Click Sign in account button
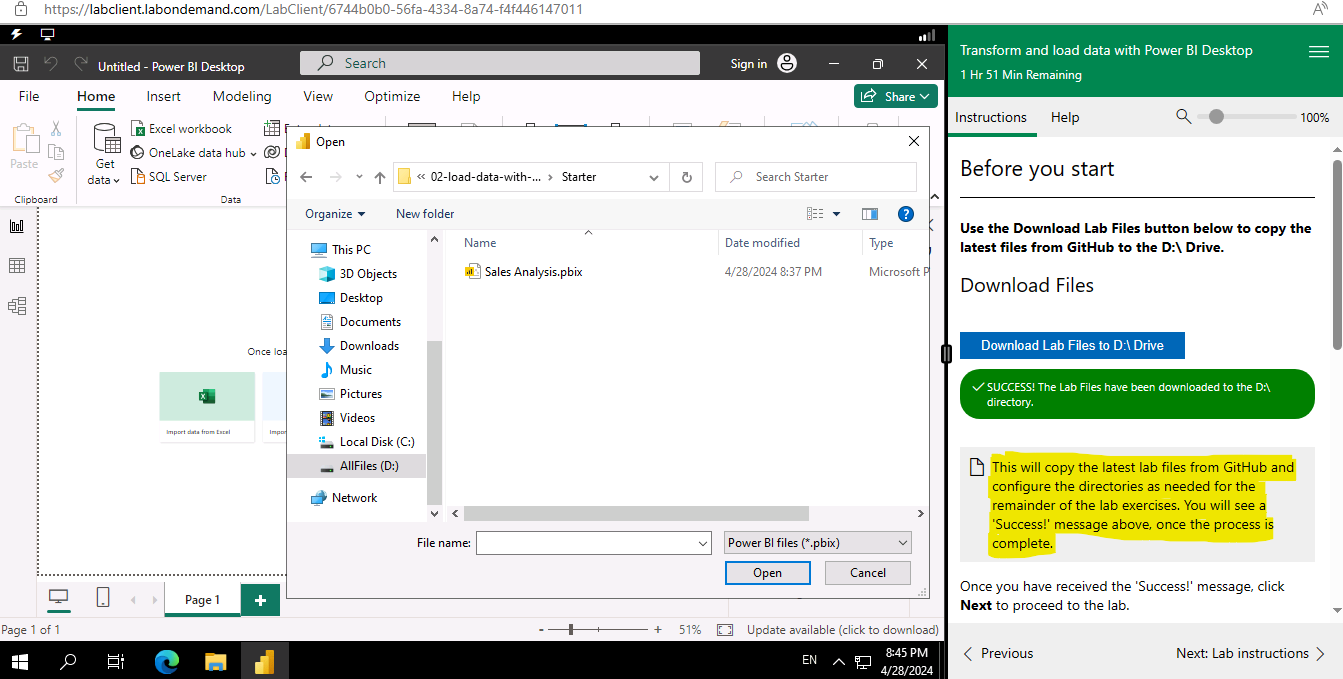The width and height of the screenshot is (1343, 679). 764,64
